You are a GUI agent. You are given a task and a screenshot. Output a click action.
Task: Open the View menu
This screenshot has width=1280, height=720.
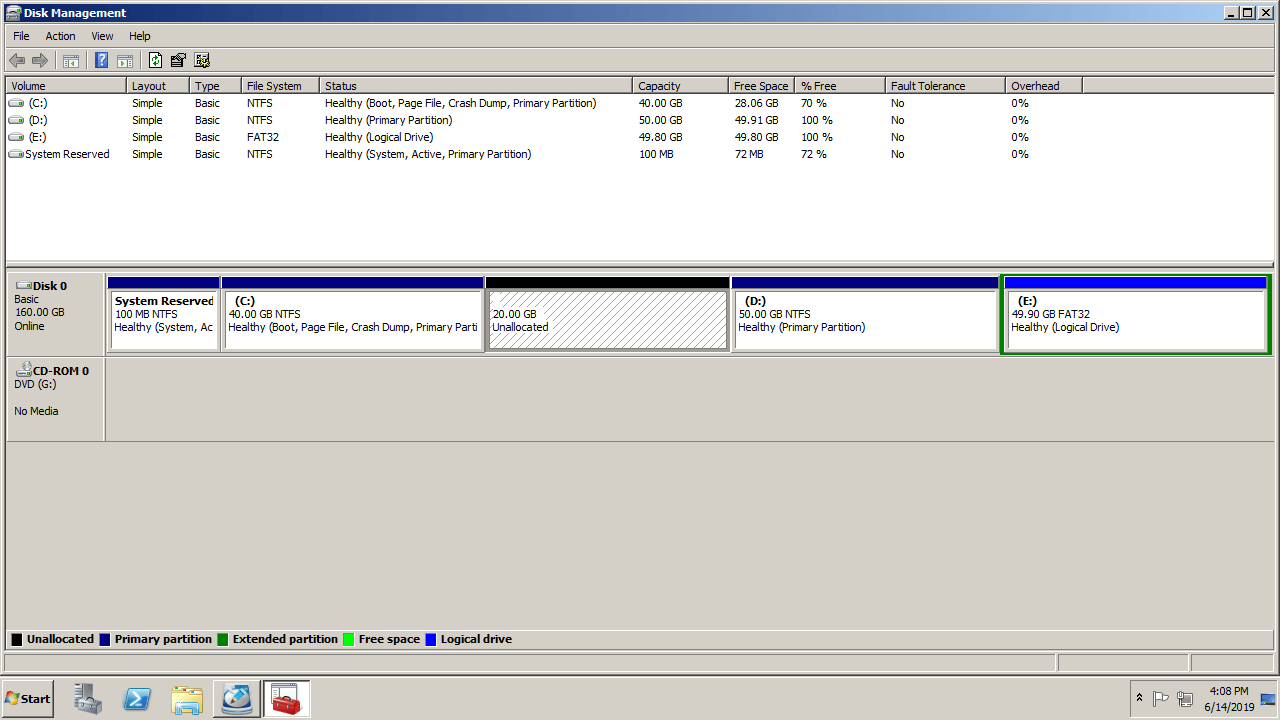tap(102, 36)
